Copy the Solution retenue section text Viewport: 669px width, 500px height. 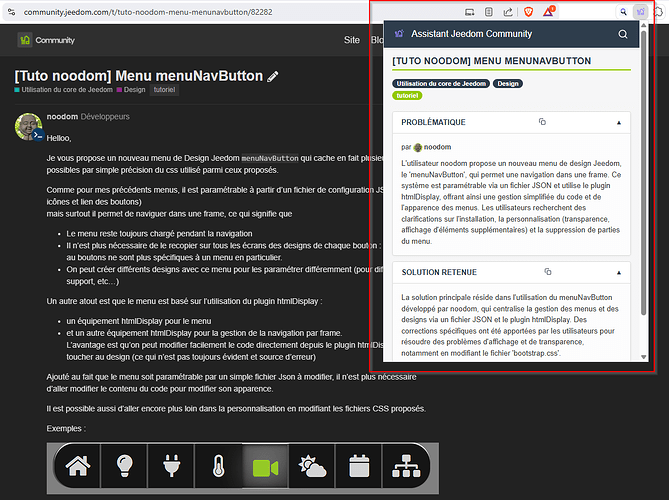[549, 272]
